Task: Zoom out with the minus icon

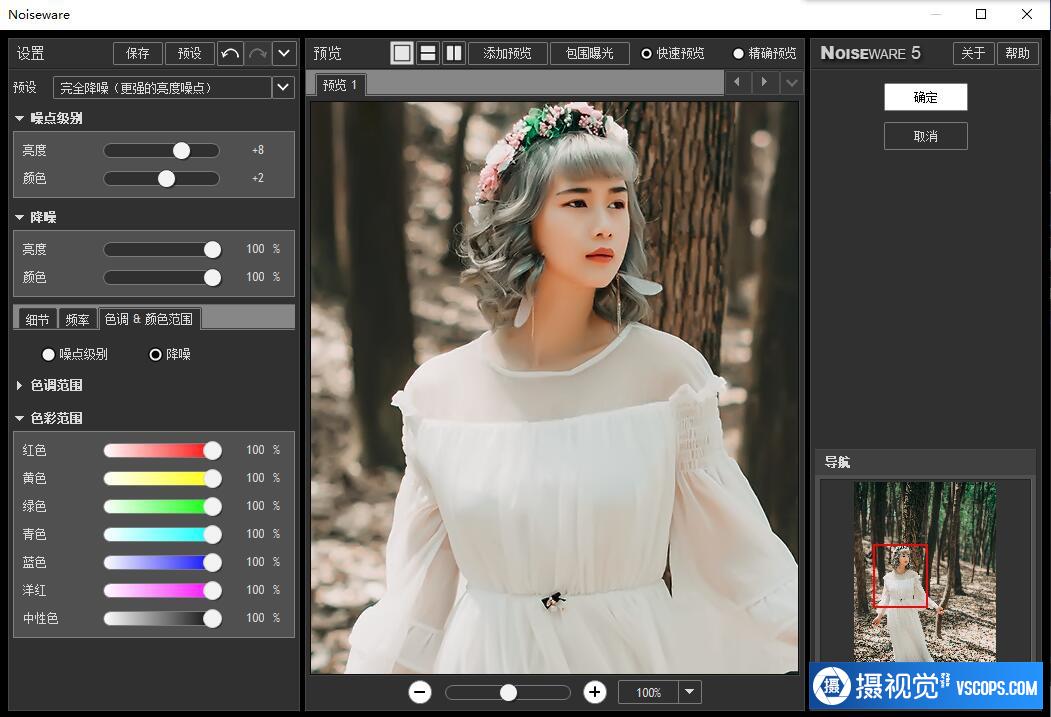Action: tap(420, 692)
